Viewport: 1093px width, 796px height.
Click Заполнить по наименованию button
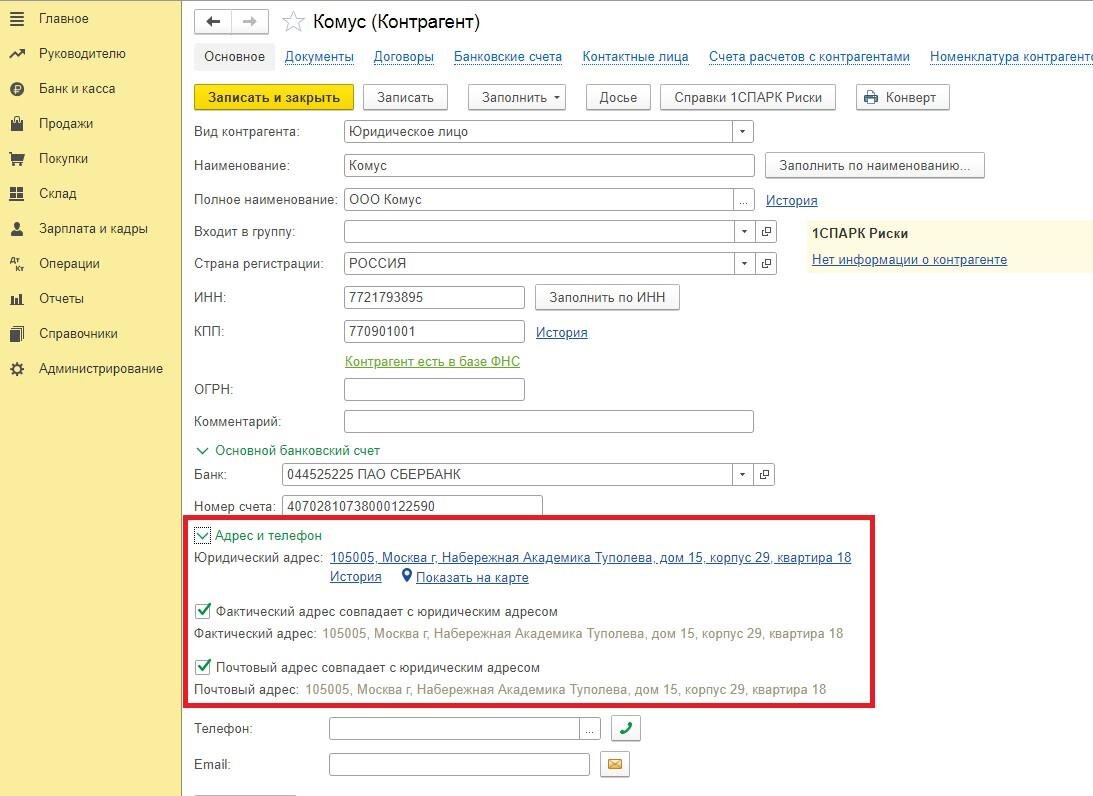(875, 166)
